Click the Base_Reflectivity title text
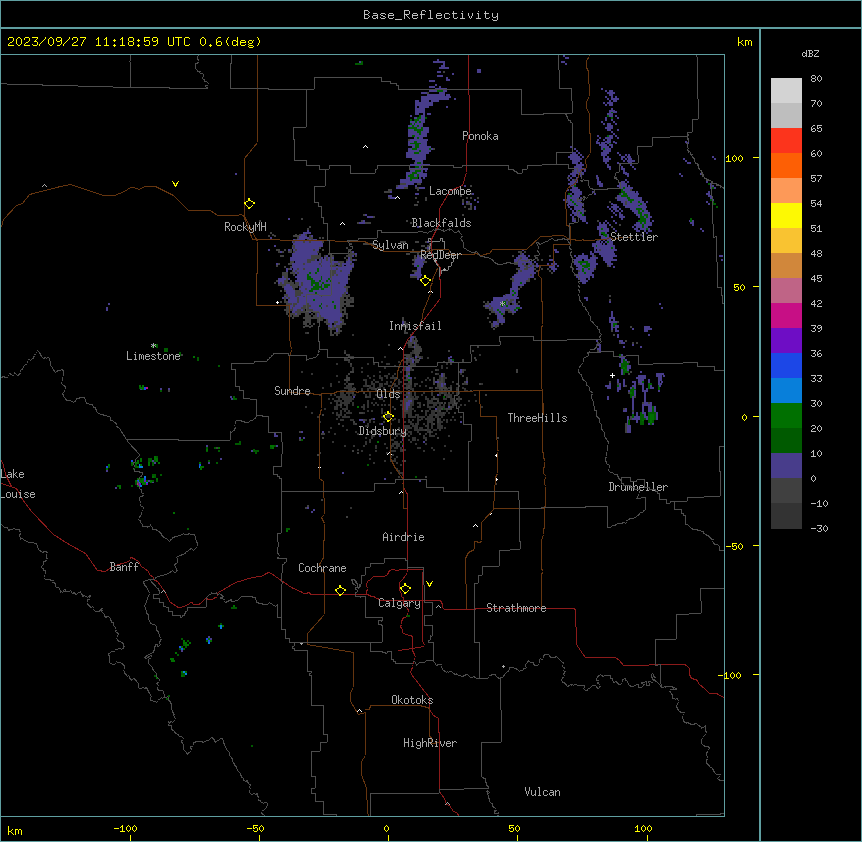The image size is (862, 842). pos(431,15)
